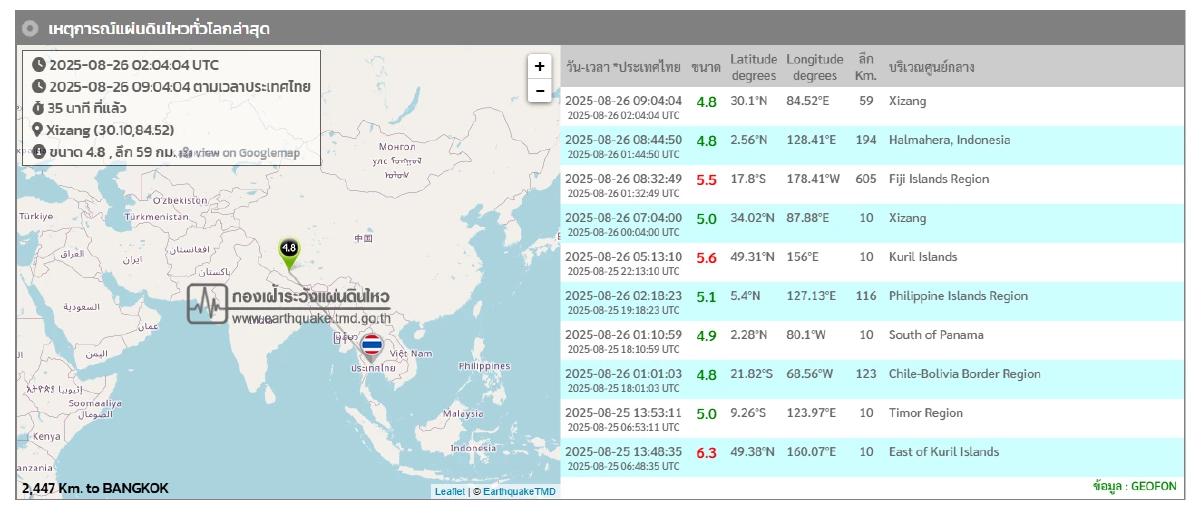Click the ลึก Km. column header
Image resolution: width=1200 pixels, height=514 pixels.
tap(866, 67)
